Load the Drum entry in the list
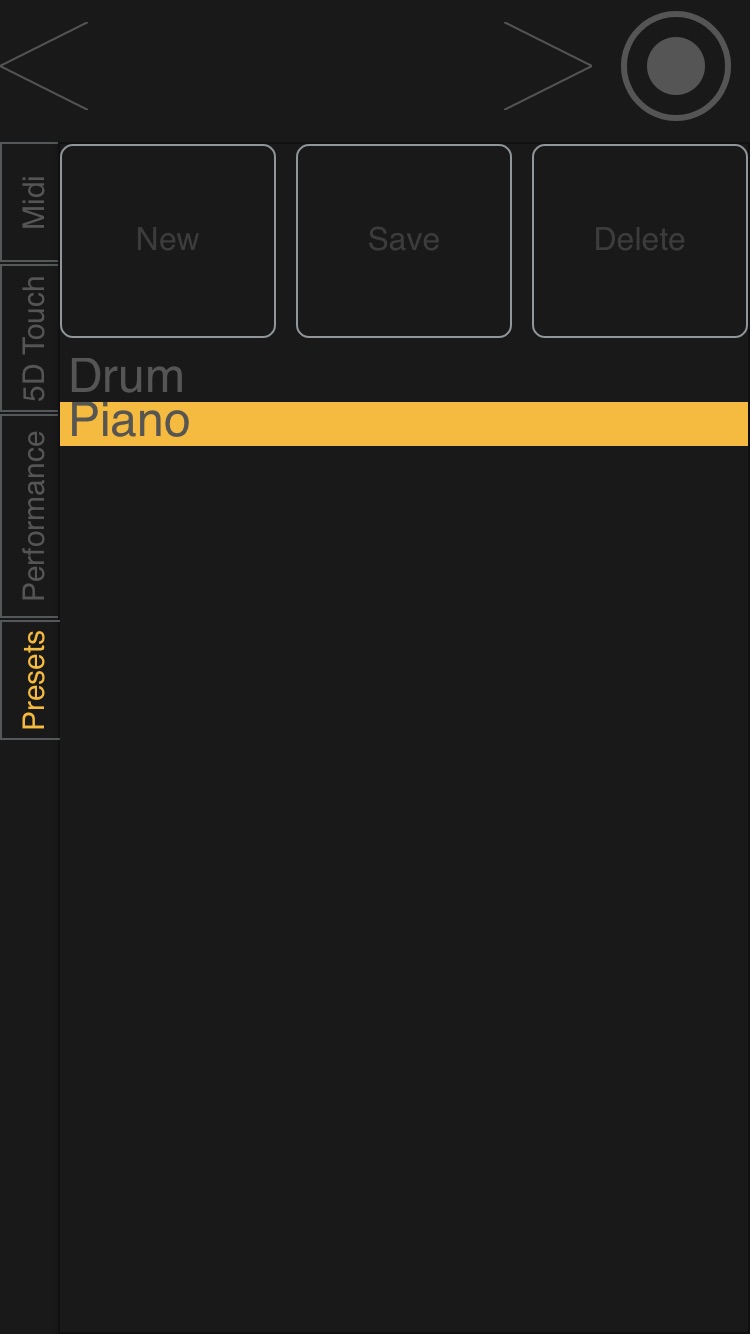 (127, 377)
